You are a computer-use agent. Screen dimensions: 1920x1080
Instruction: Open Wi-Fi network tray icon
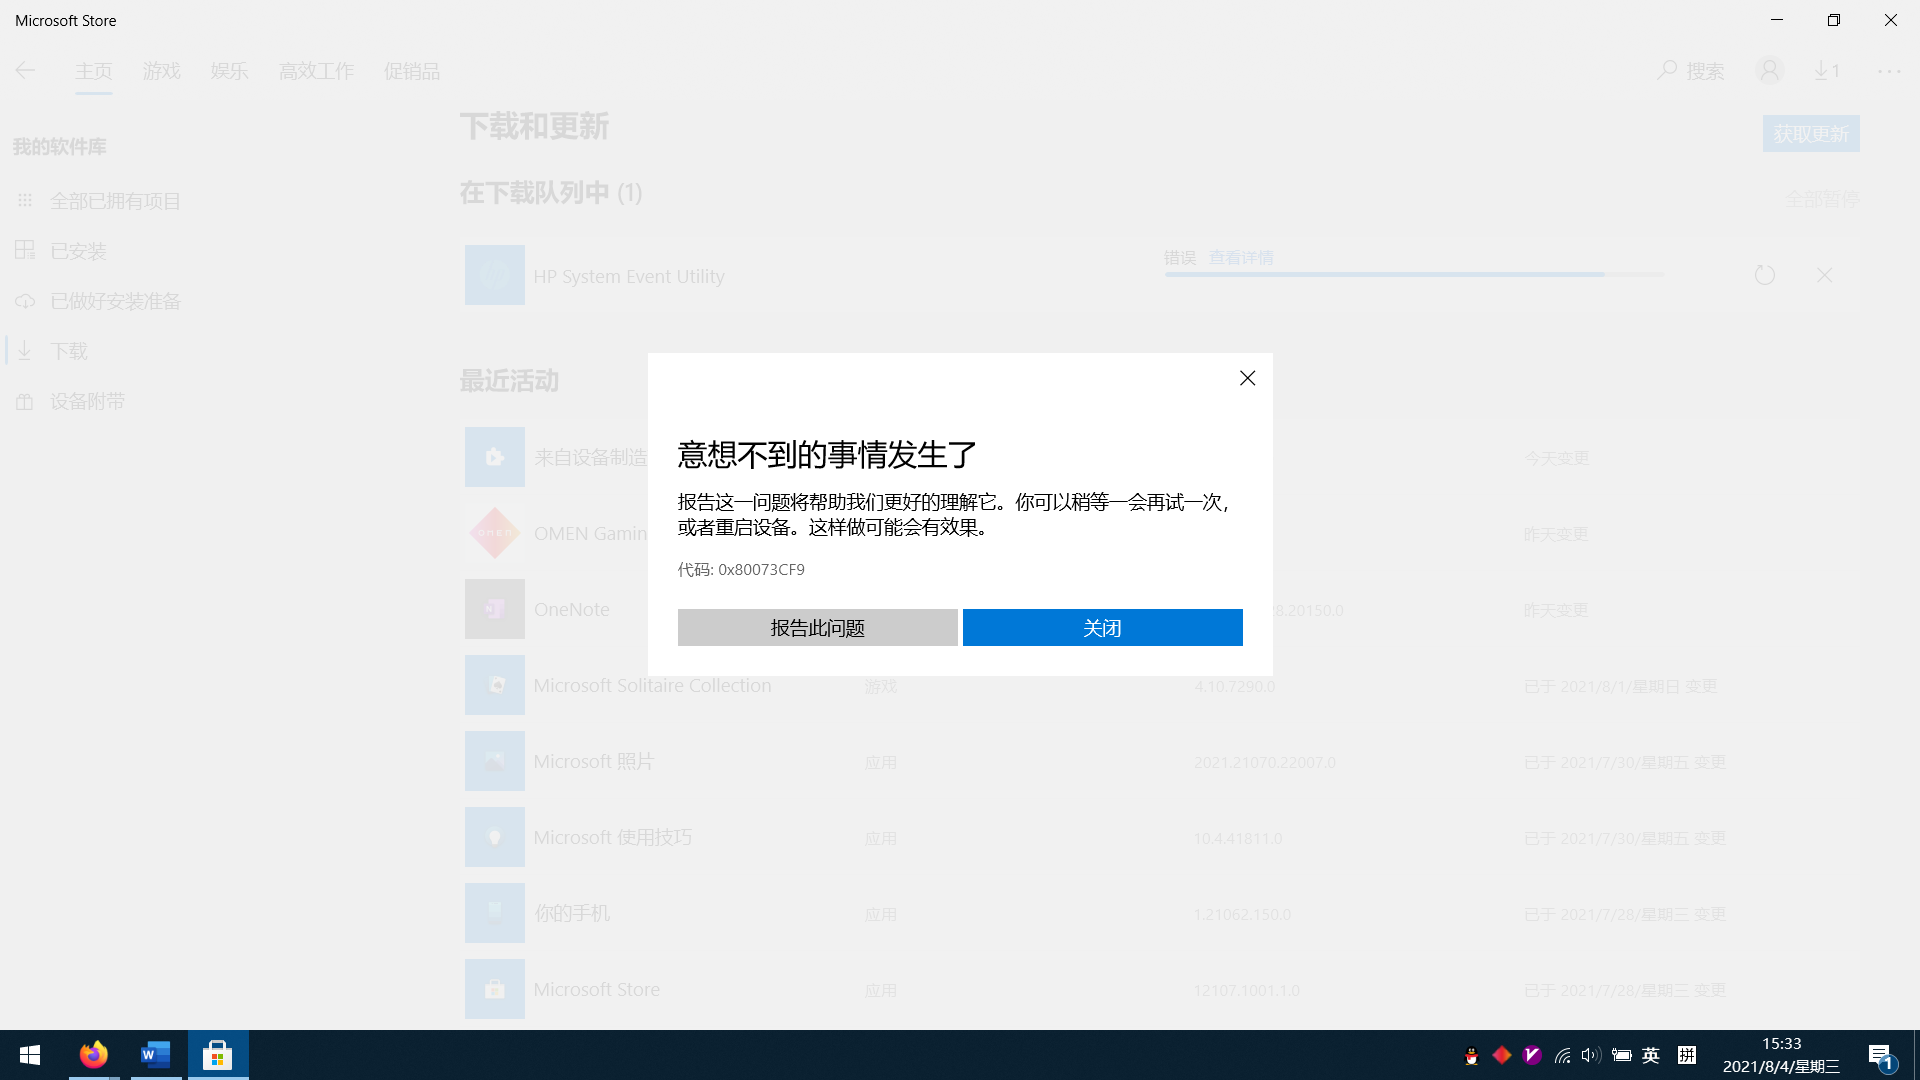tap(1562, 1055)
